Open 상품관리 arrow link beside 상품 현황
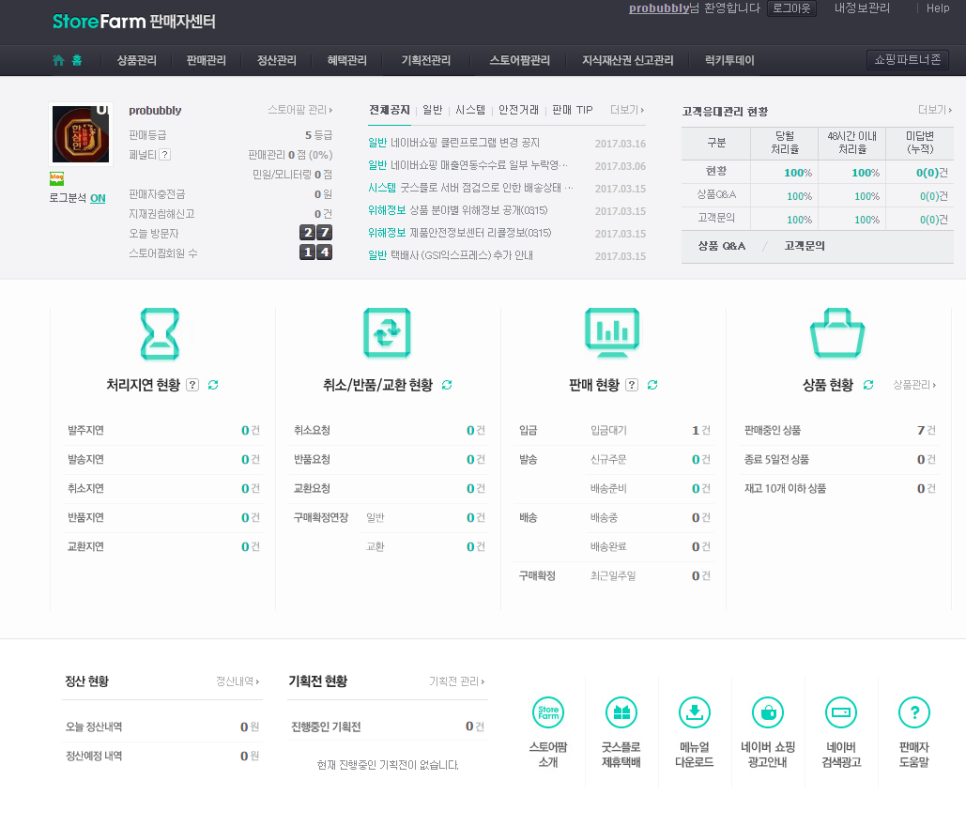 [914, 385]
